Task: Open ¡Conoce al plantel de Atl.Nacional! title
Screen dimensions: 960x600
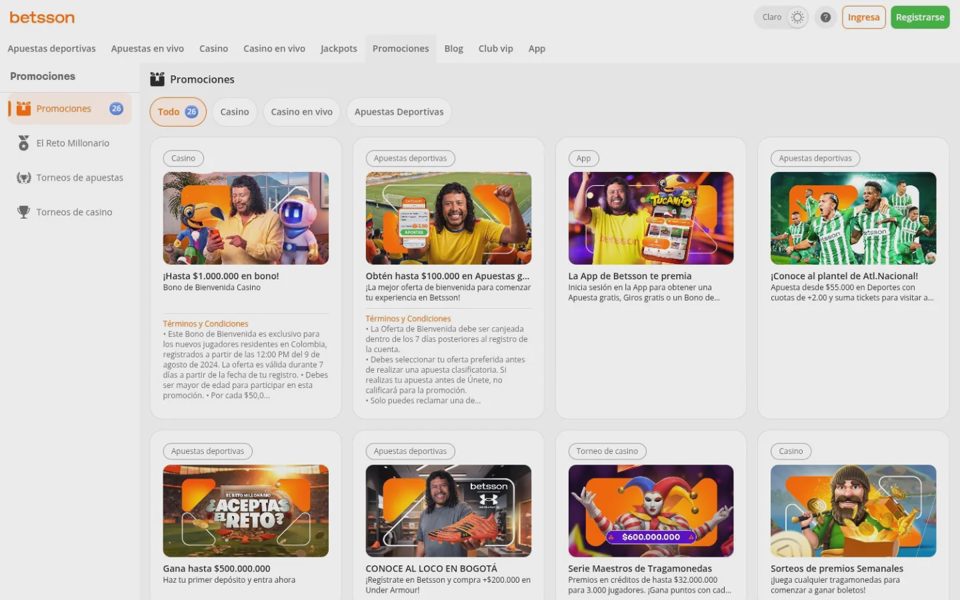Action: pos(844,276)
